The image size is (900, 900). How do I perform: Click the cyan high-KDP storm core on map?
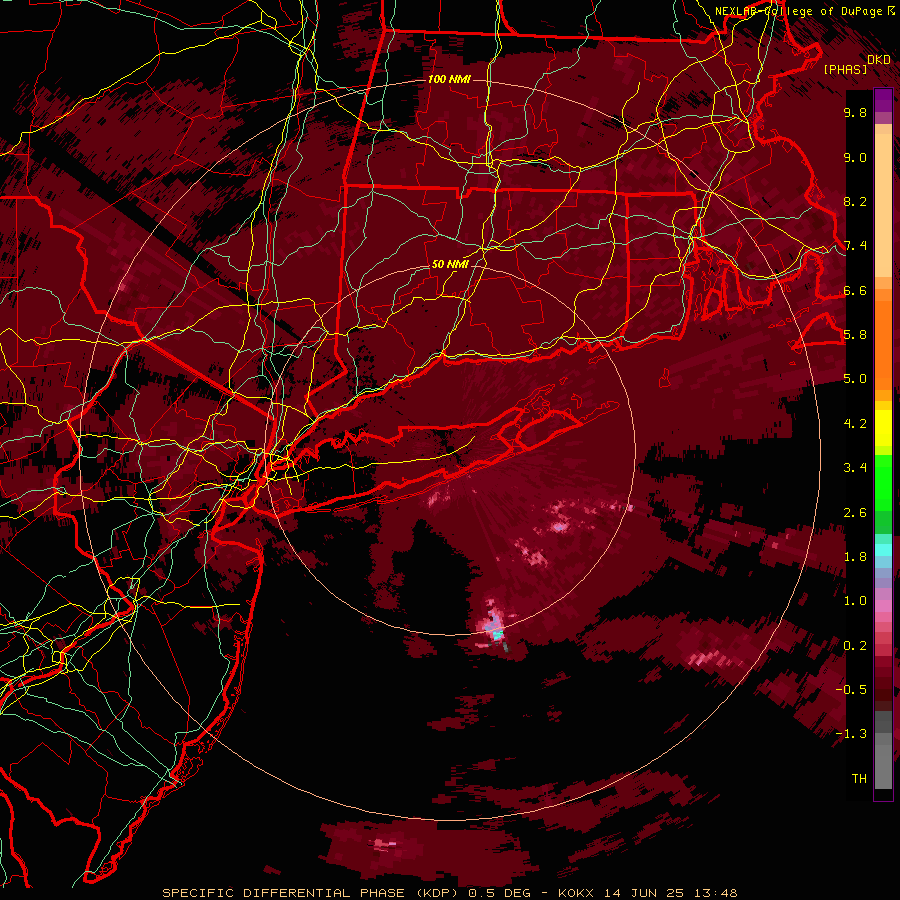tap(497, 634)
